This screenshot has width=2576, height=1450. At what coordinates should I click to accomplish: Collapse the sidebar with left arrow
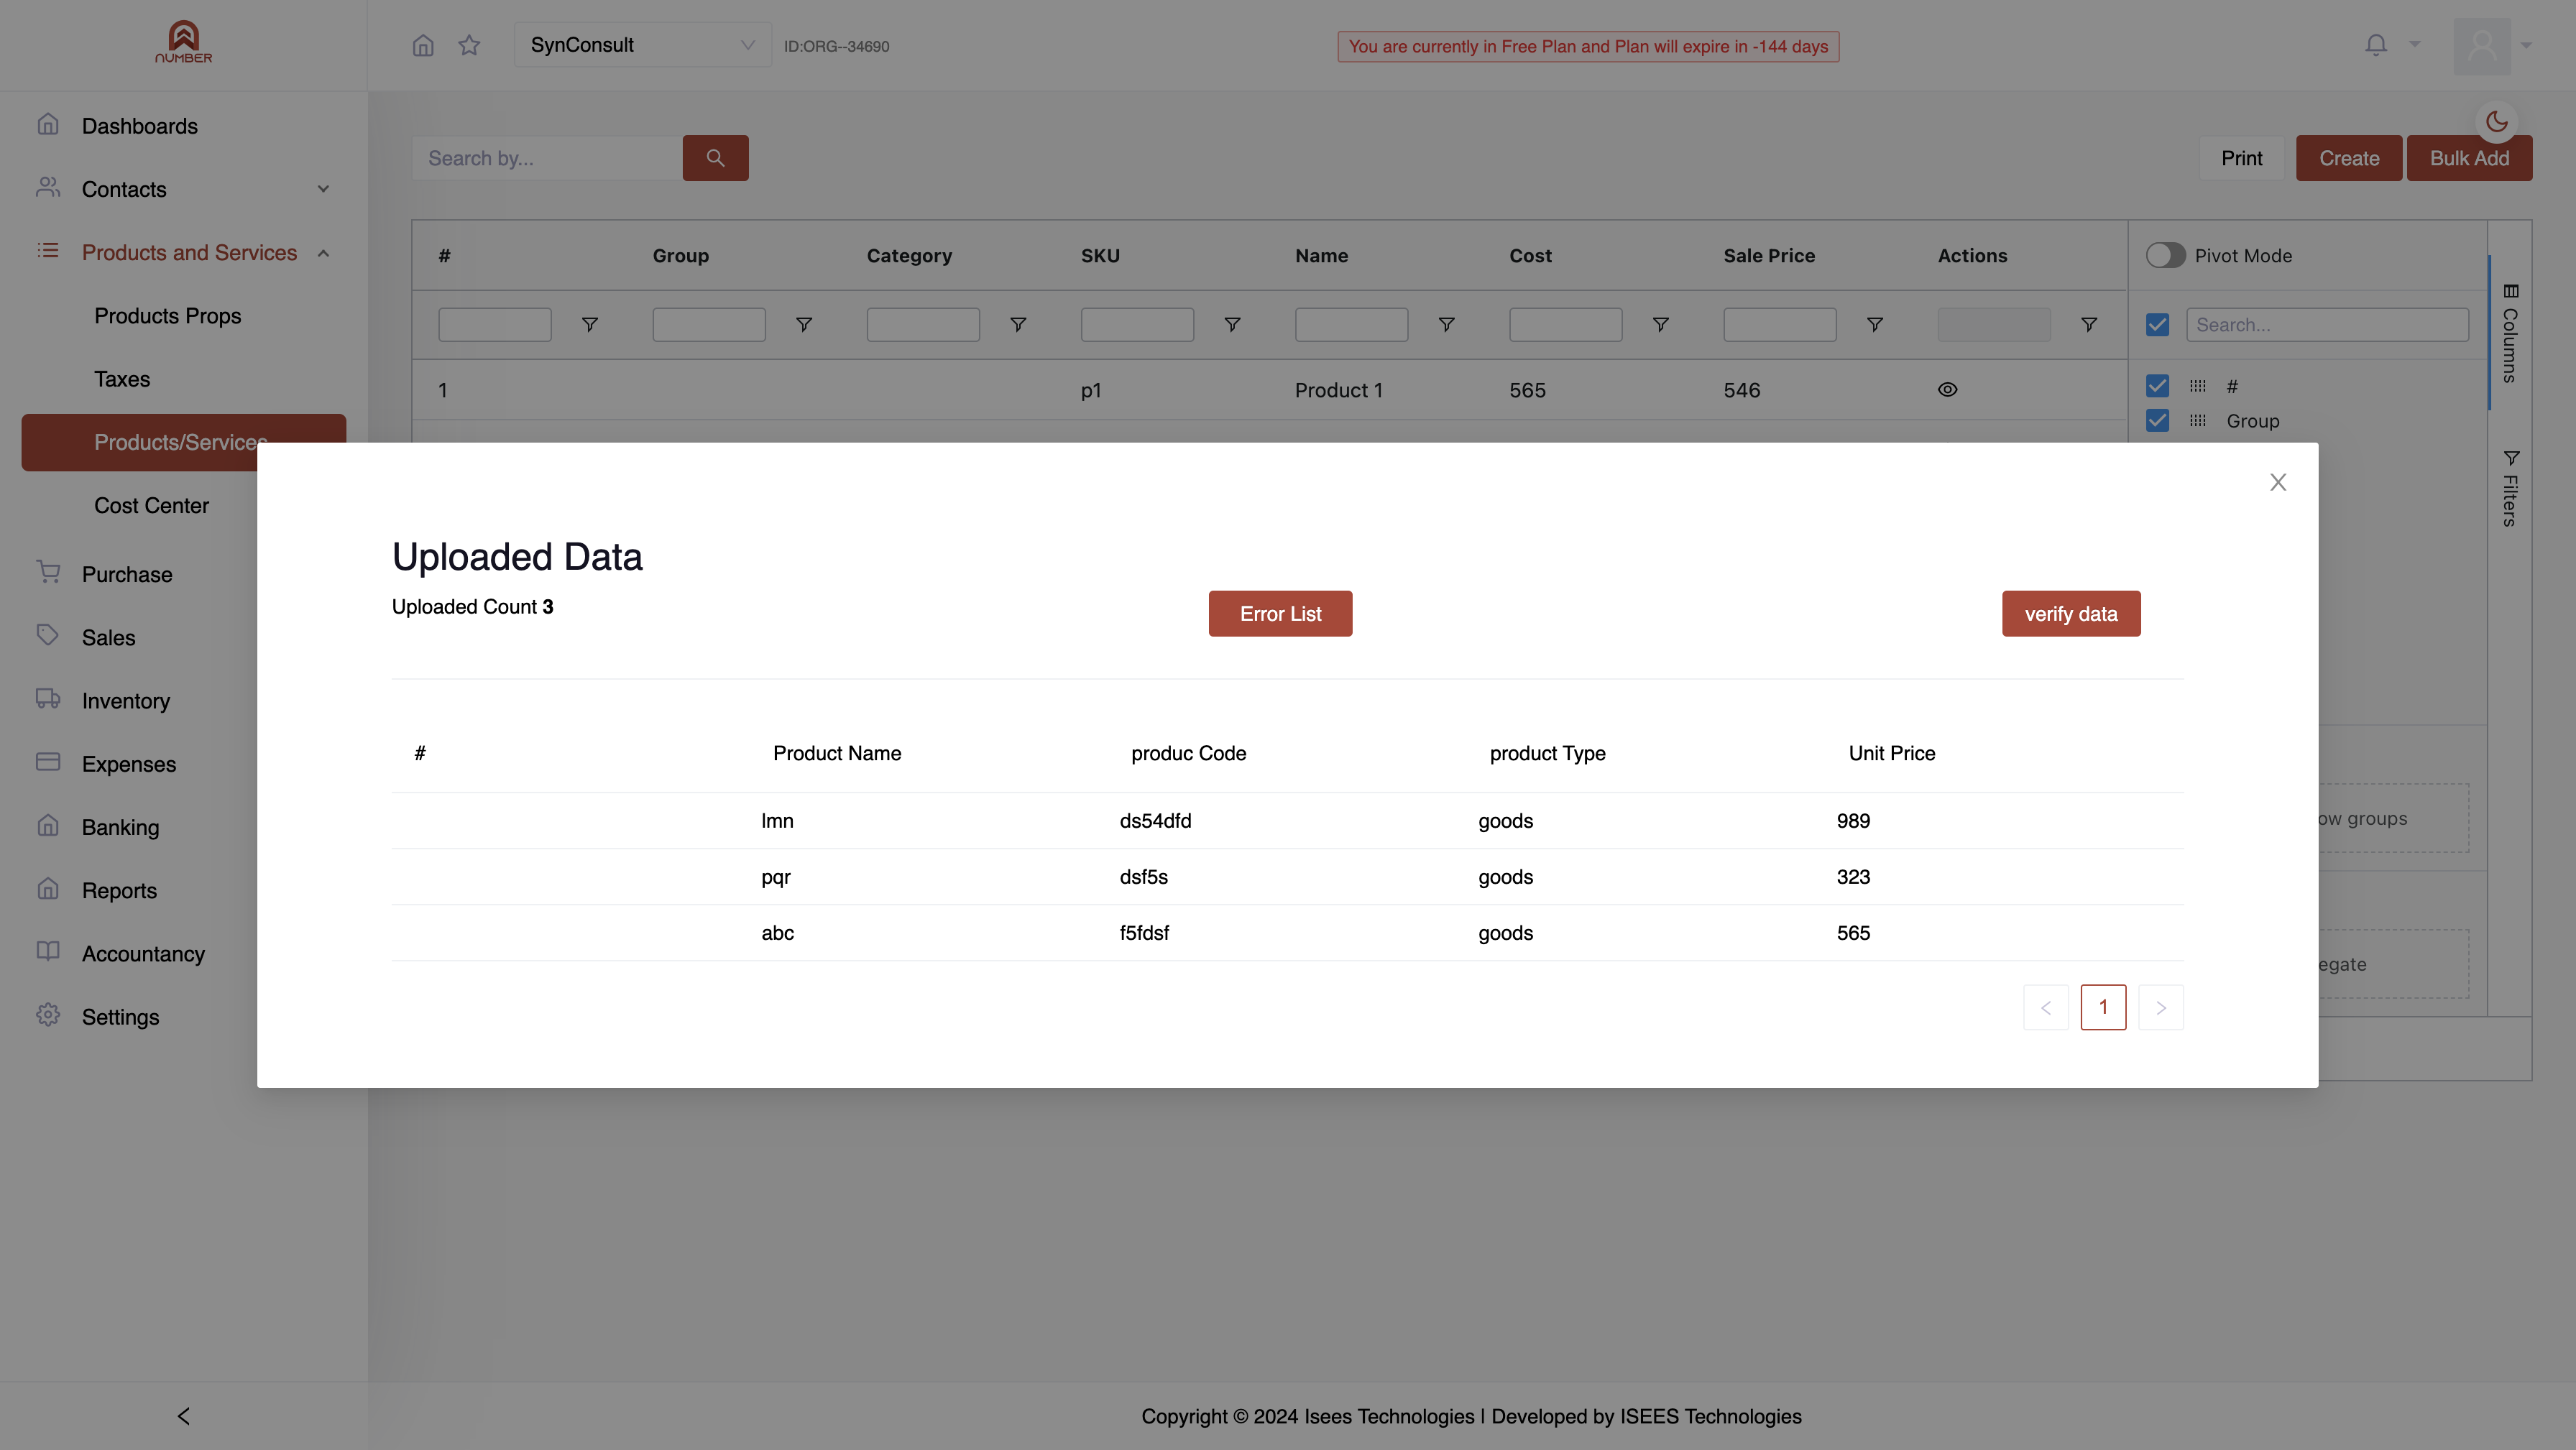(x=183, y=1416)
